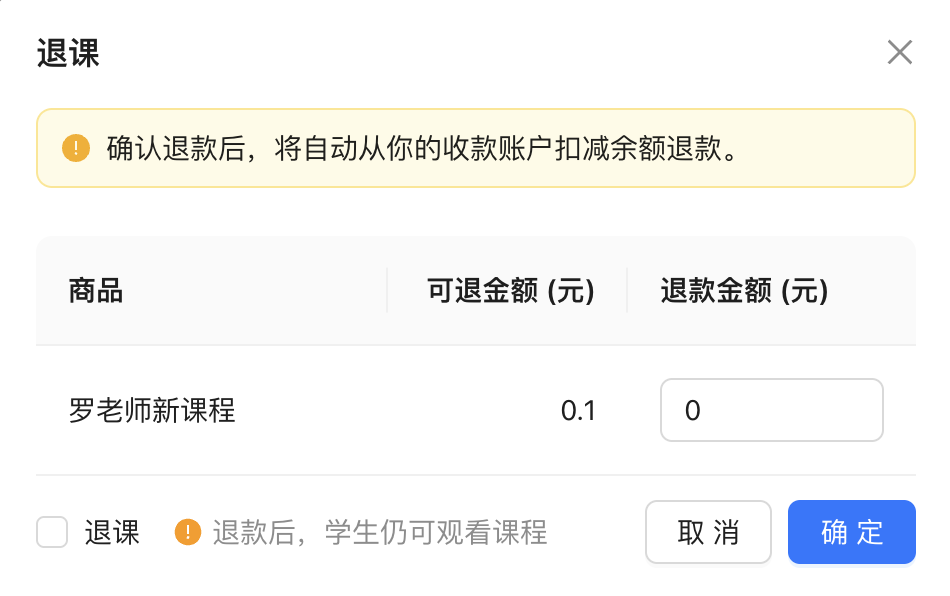Close the 退课 dialog with X icon
This screenshot has width=950, height=596.
click(900, 52)
